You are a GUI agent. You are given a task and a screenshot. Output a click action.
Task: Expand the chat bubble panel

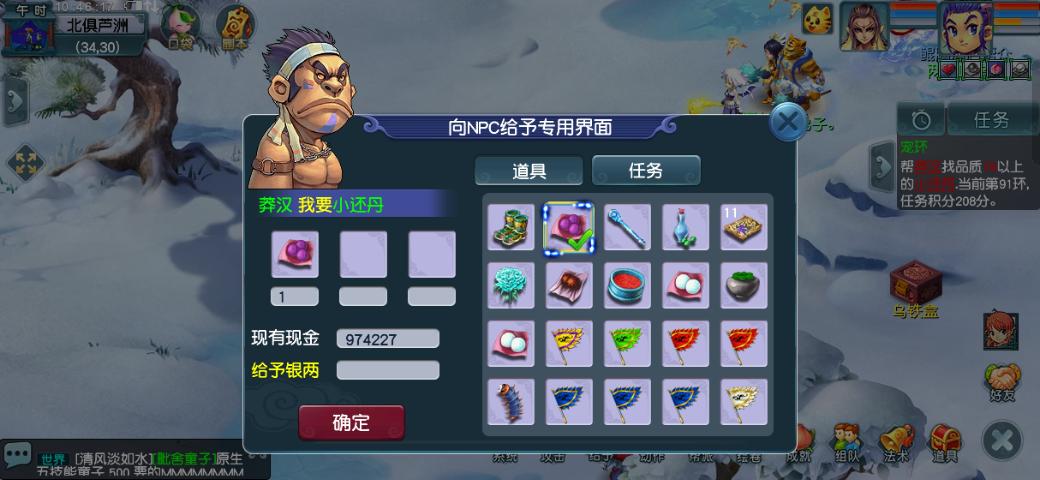click(x=17, y=455)
